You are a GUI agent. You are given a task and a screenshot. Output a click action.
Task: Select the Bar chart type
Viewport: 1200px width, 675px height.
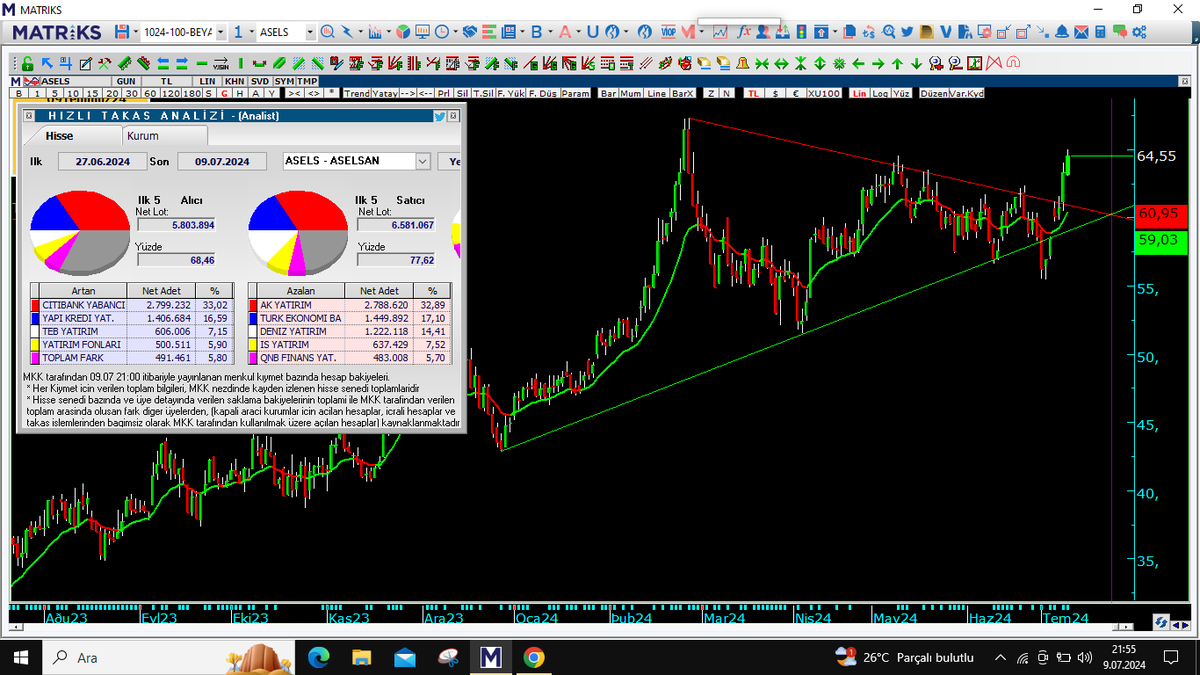tap(609, 93)
